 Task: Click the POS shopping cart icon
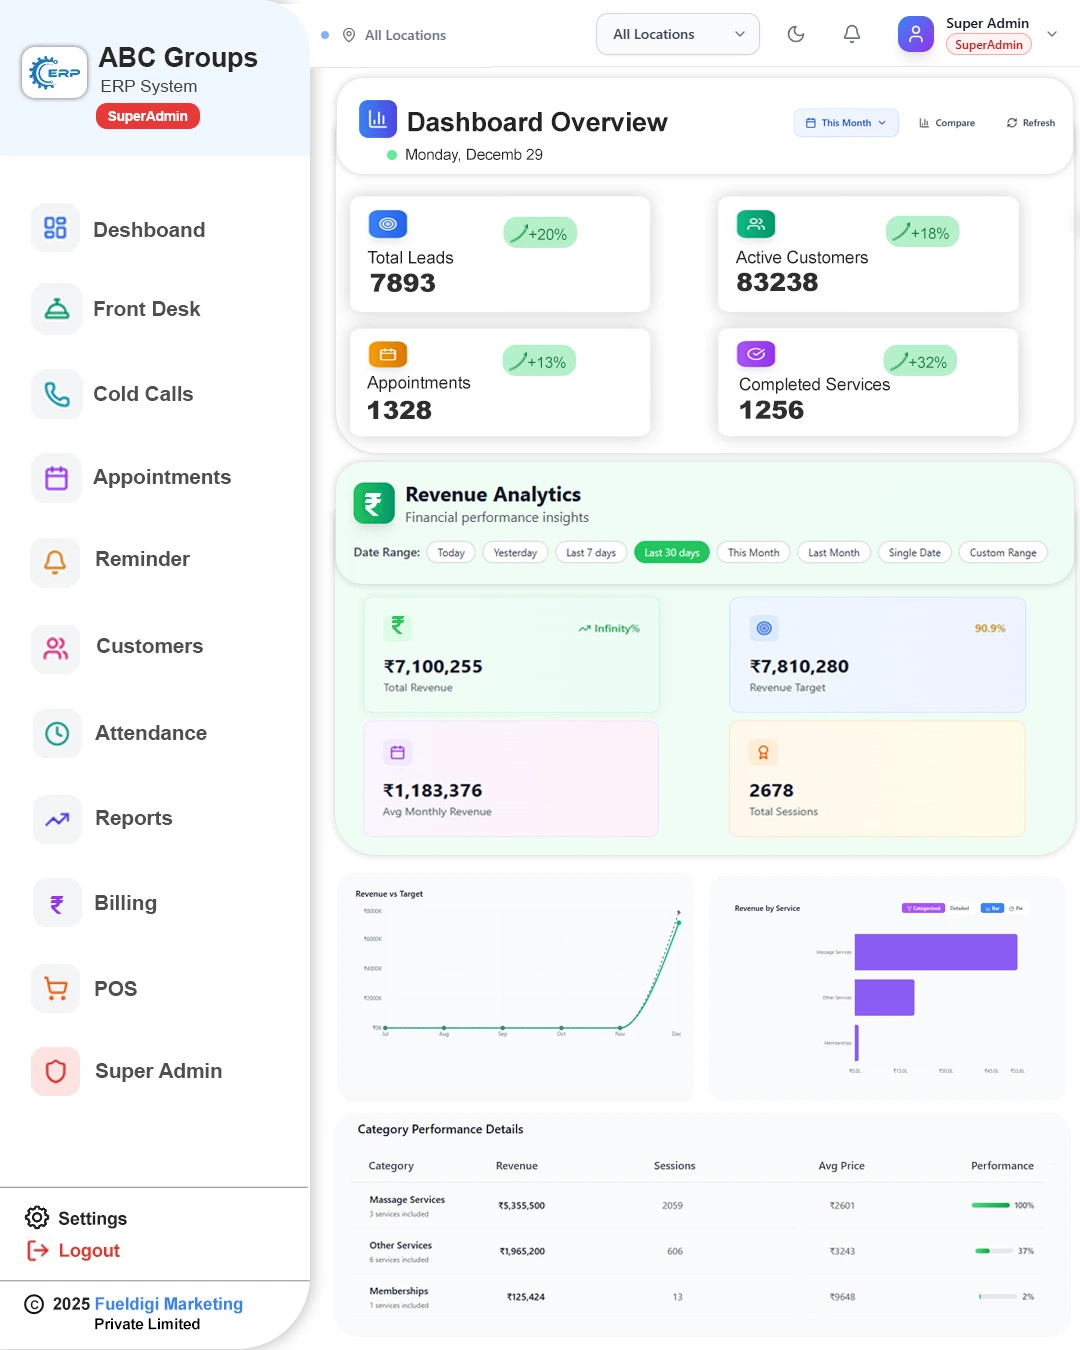coord(57,988)
